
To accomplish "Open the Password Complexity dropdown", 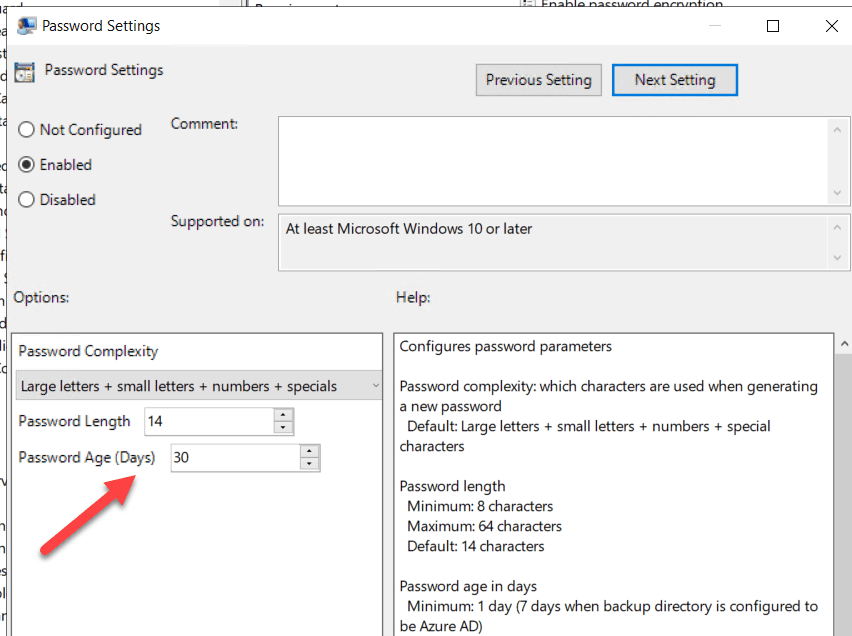I will click(375, 385).
